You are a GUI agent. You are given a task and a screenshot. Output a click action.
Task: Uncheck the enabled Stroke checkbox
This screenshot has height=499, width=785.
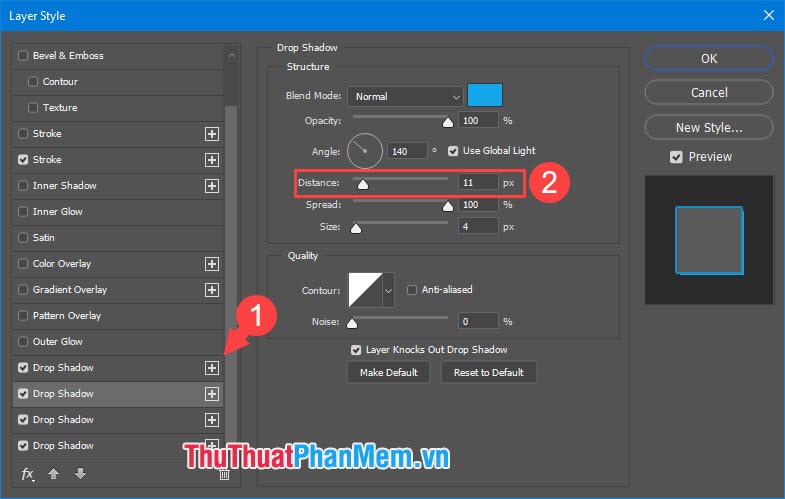click(x=23, y=160)
